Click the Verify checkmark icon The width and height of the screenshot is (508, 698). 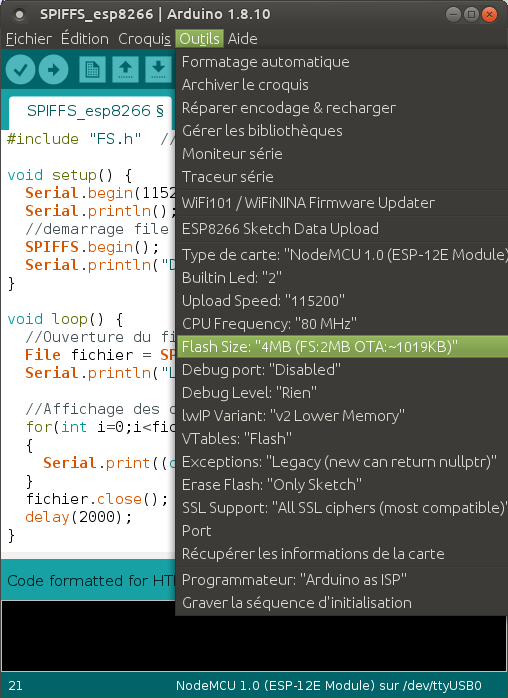click(20, 69)
